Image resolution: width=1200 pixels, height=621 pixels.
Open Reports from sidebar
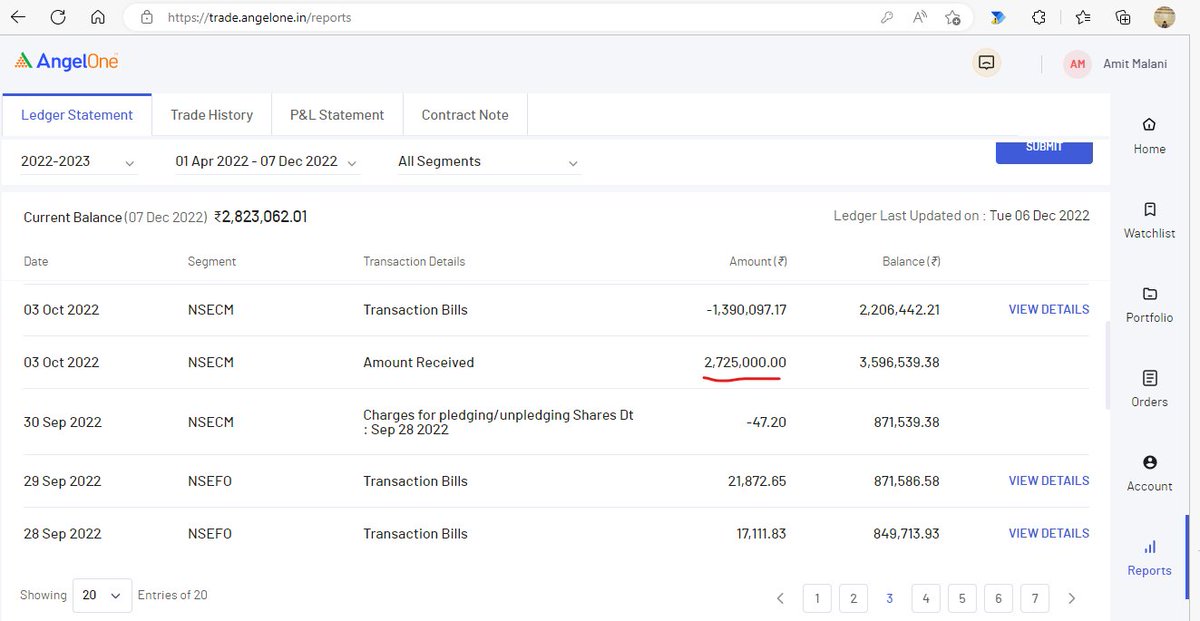tap(1149, 558)
